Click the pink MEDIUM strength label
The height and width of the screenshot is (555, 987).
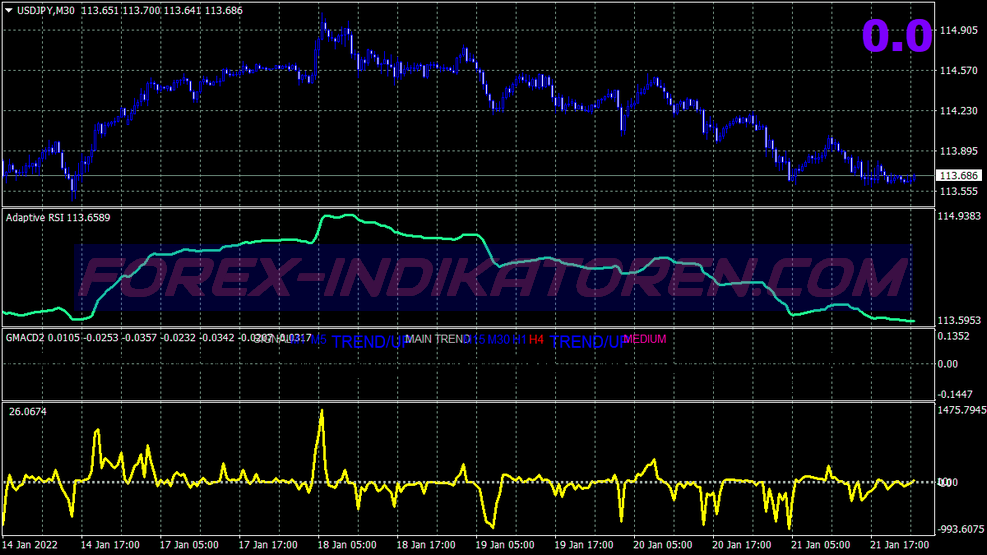coord(645,339)
